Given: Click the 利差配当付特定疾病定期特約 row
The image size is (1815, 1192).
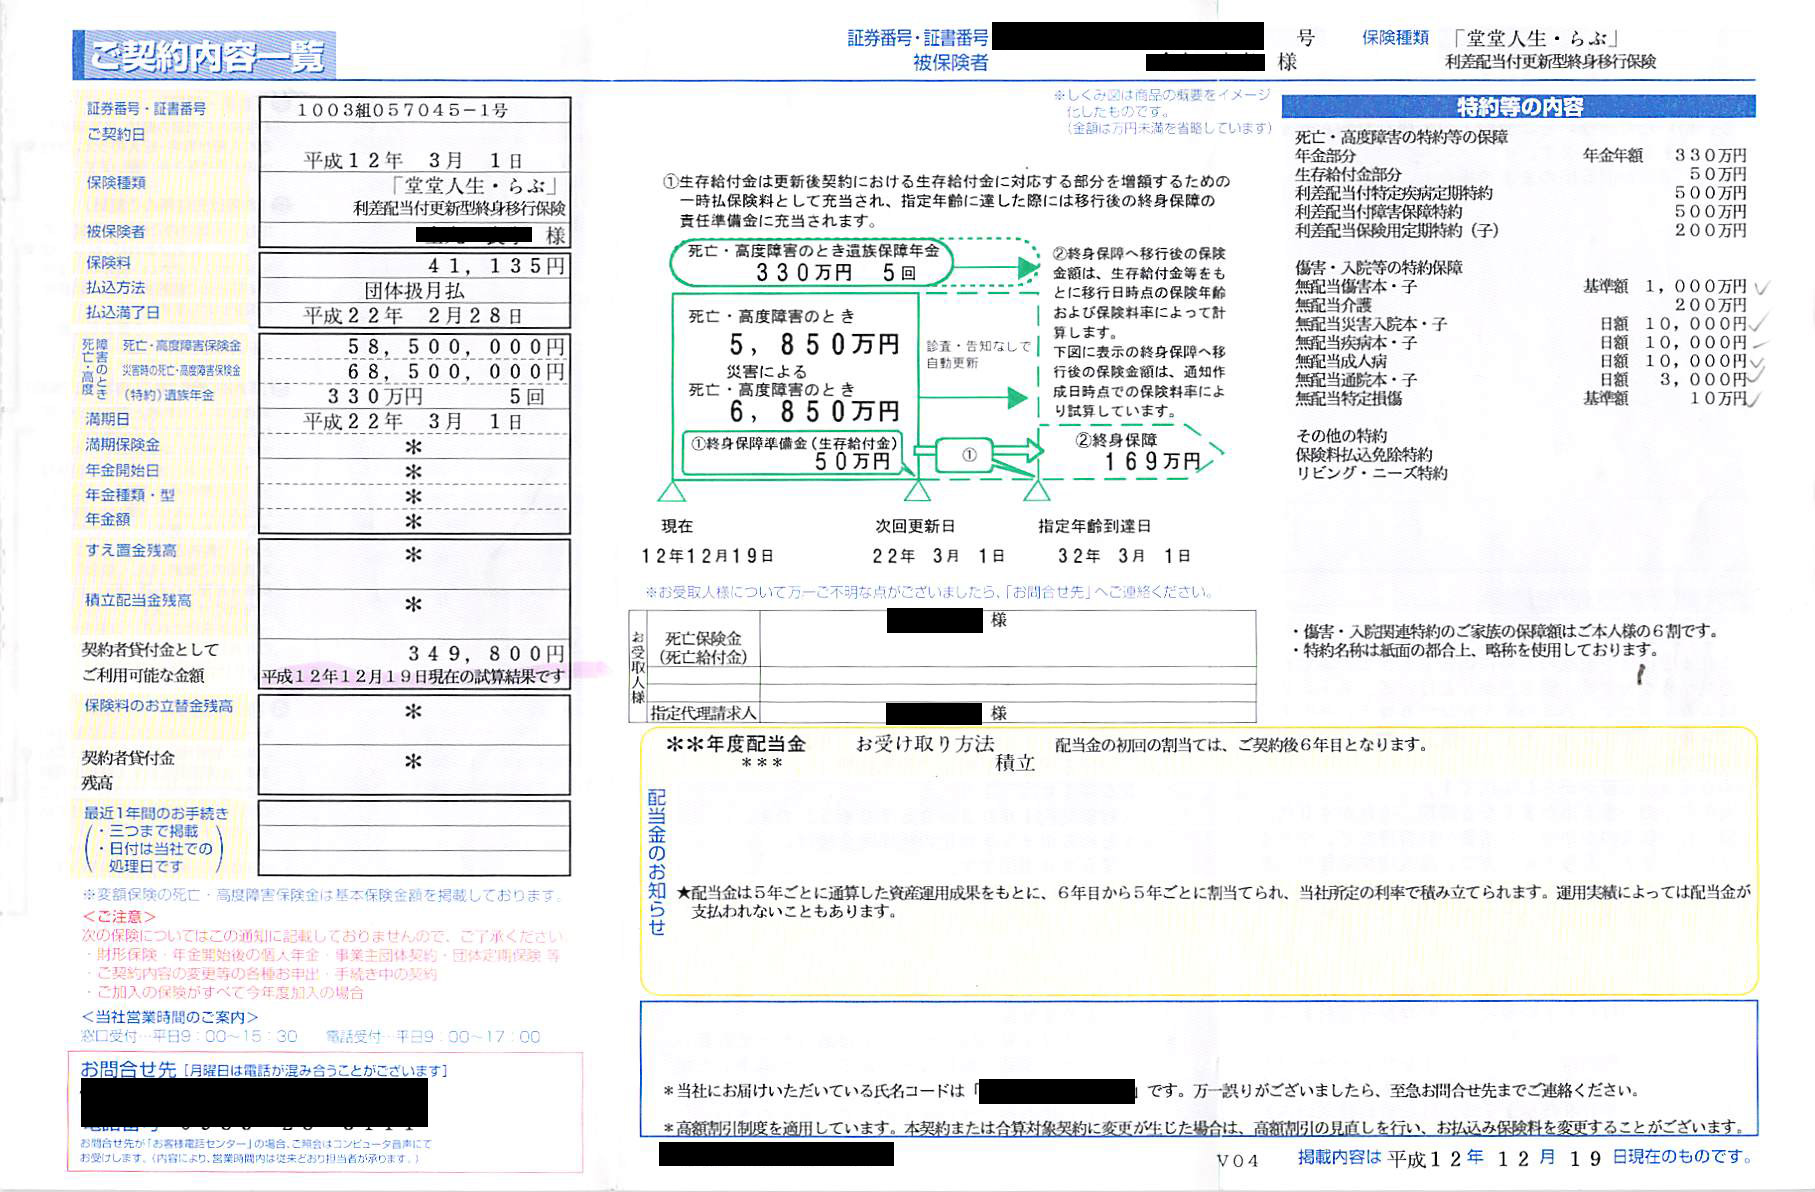Looking at the screenshot, I should click(1520, 193).
